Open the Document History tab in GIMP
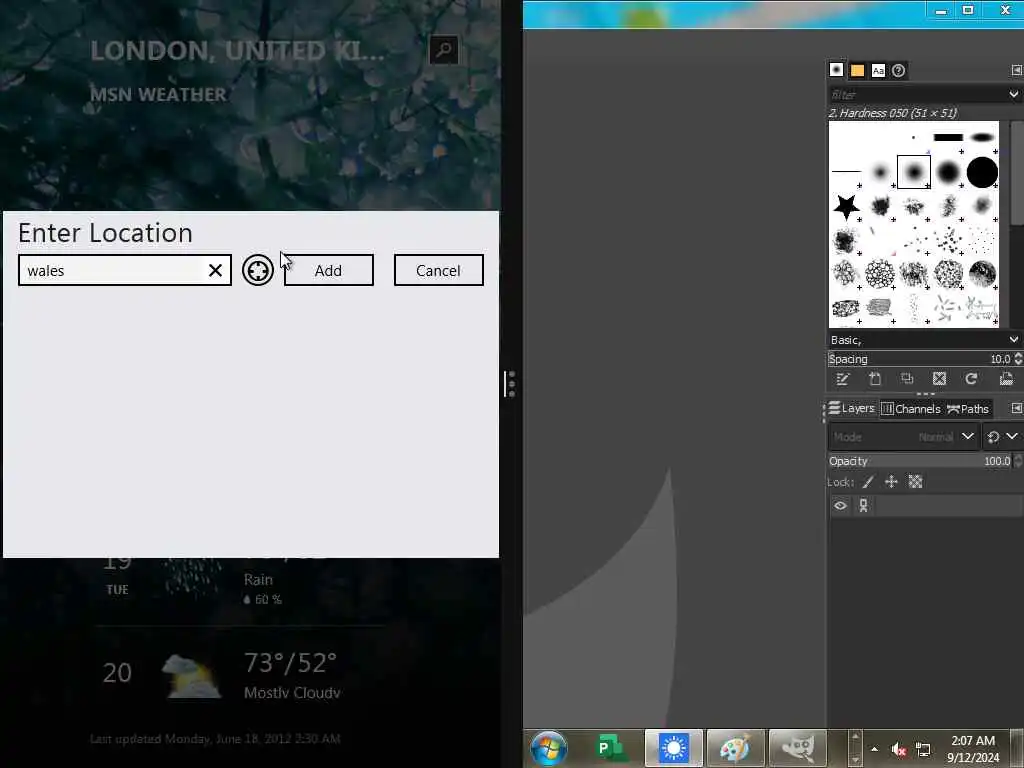Screen dimensions: 1024x768 tap(899, 70)
